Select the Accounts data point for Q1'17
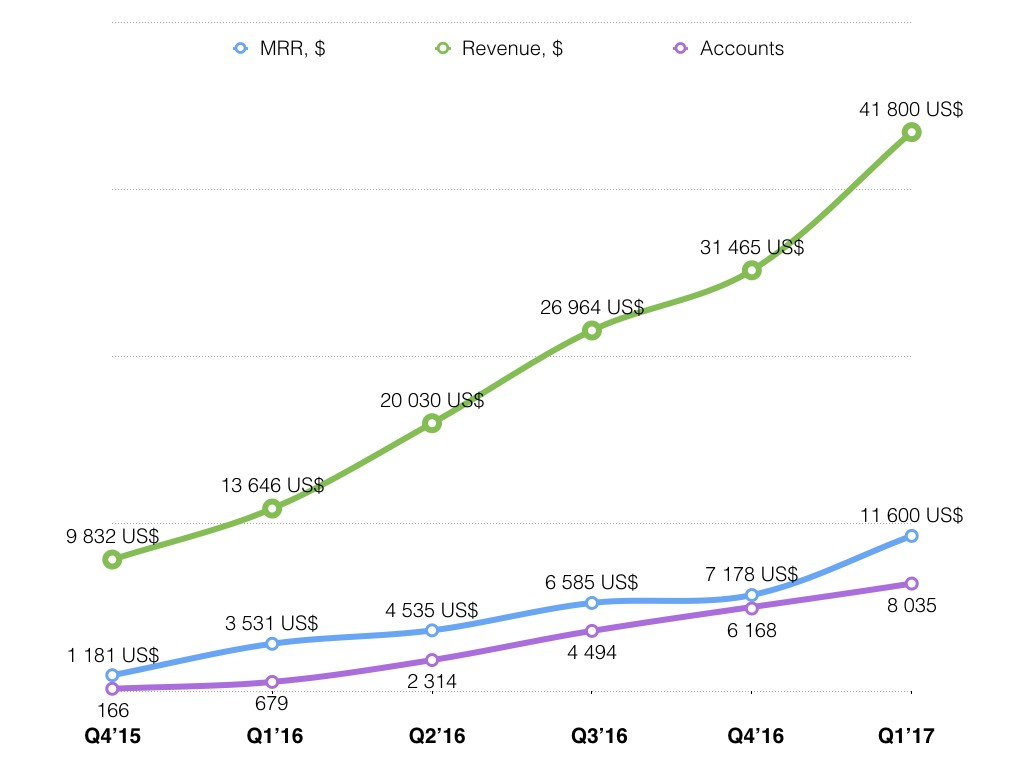 click(911, 583)
